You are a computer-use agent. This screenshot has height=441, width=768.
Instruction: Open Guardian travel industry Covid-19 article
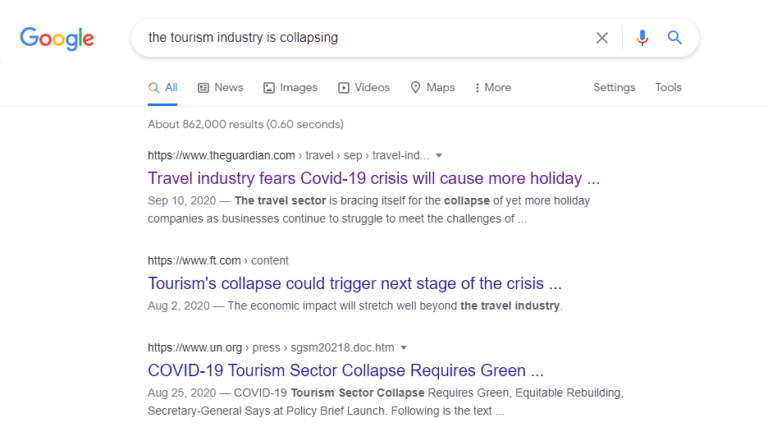pyautogui.click(x=373, y=179)
